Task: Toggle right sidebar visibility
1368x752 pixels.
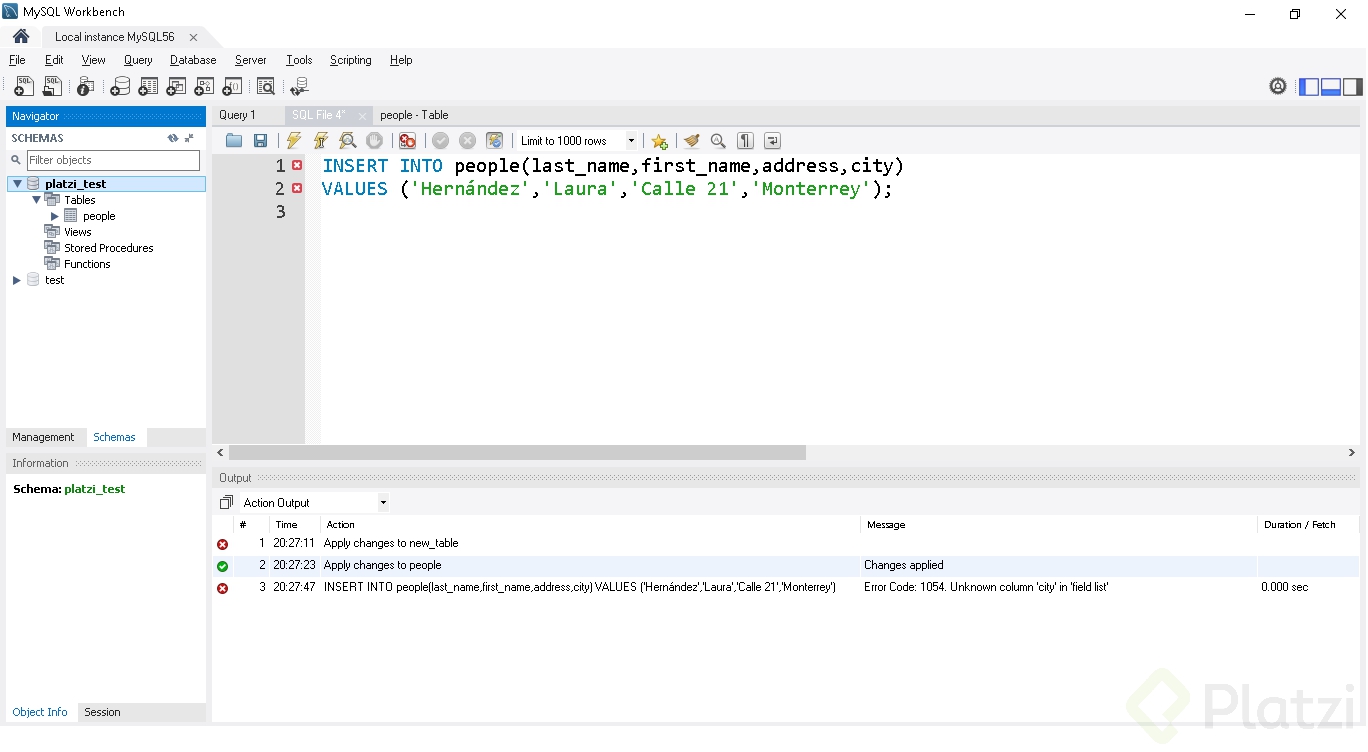Action: [1353, 87]
